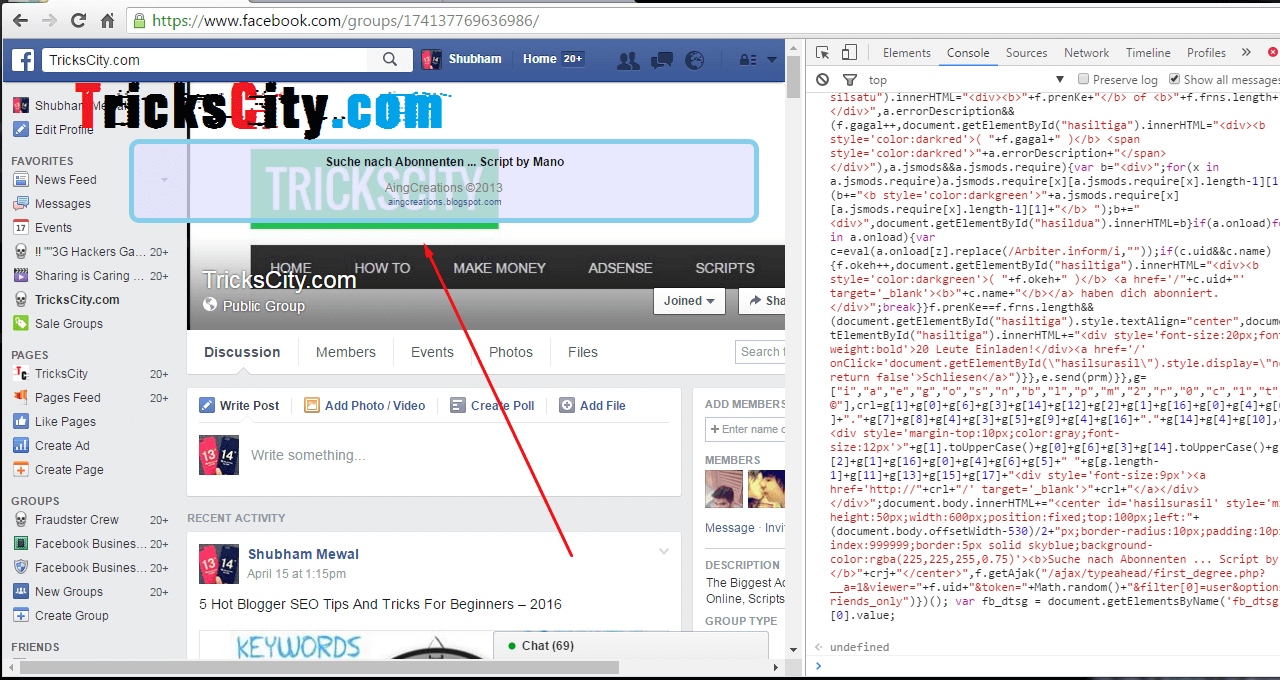
Task: Click the April 15 at 1:15pm timestamp
Action: 297,574
